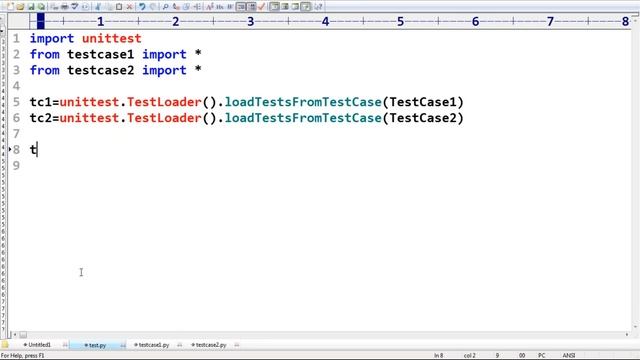640x360 pixels.
Task: Click the 'ANSI' encoding status entry
Action: point(569,356)
